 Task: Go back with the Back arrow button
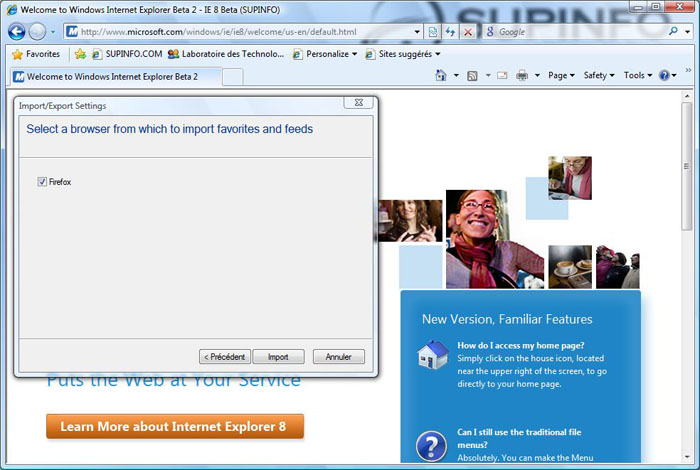(x=17, y=32)
